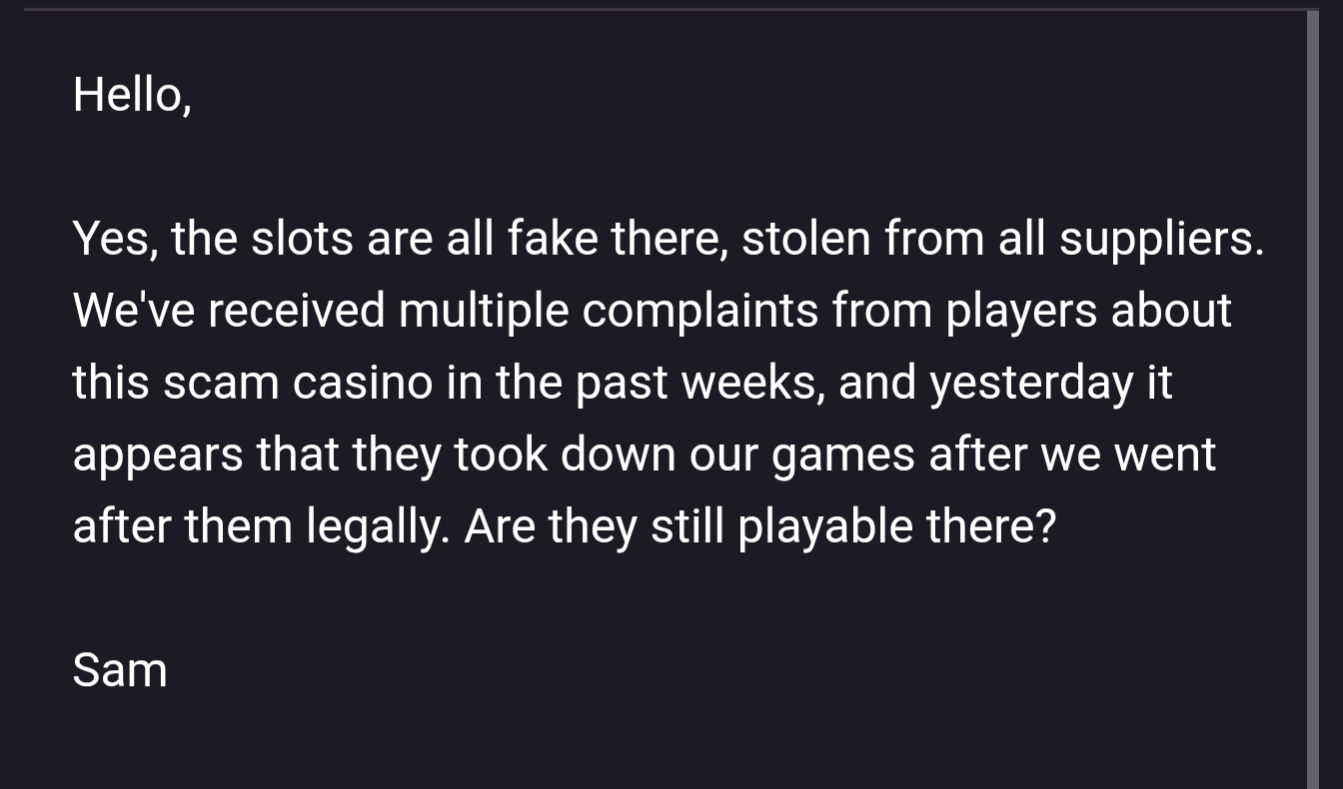
Task: Click the word "suppliers." in the message
Action: 1161,239
